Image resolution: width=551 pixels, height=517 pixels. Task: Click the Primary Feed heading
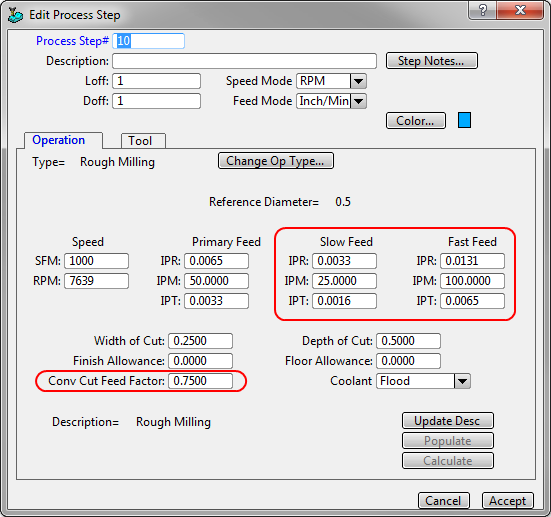(x=226, y=242)
